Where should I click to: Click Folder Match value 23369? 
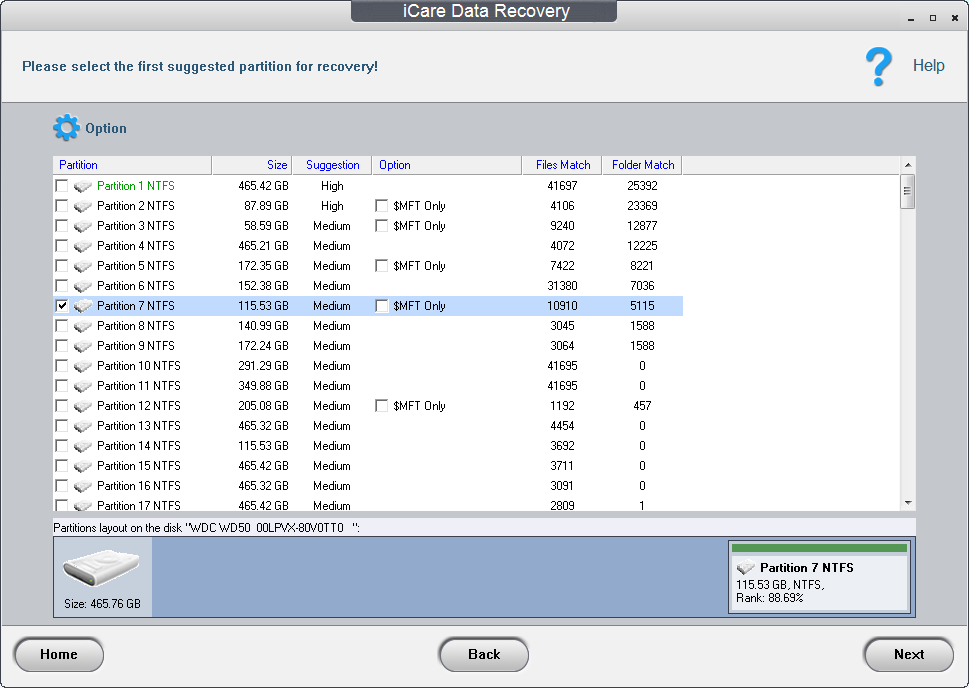click(642, 206)
